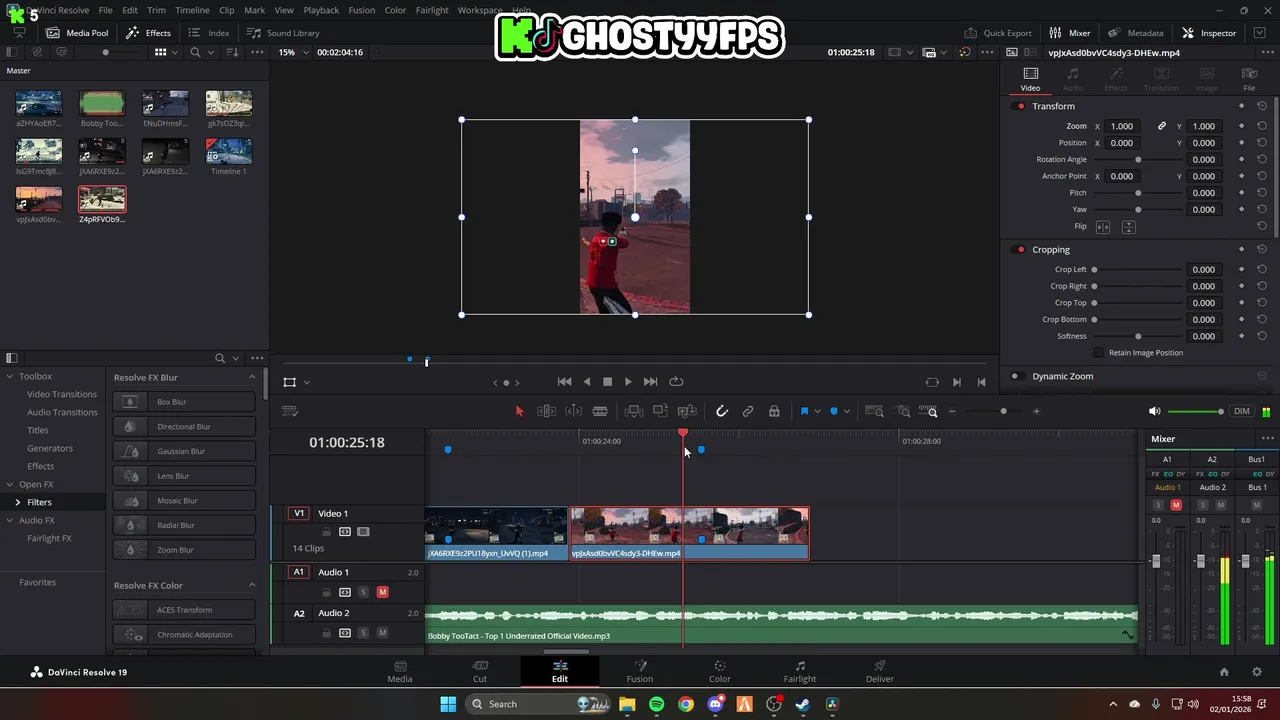Select the Trim Edit Mode tool
This screenshot has width=1280, height=720.
pos(546,411)
